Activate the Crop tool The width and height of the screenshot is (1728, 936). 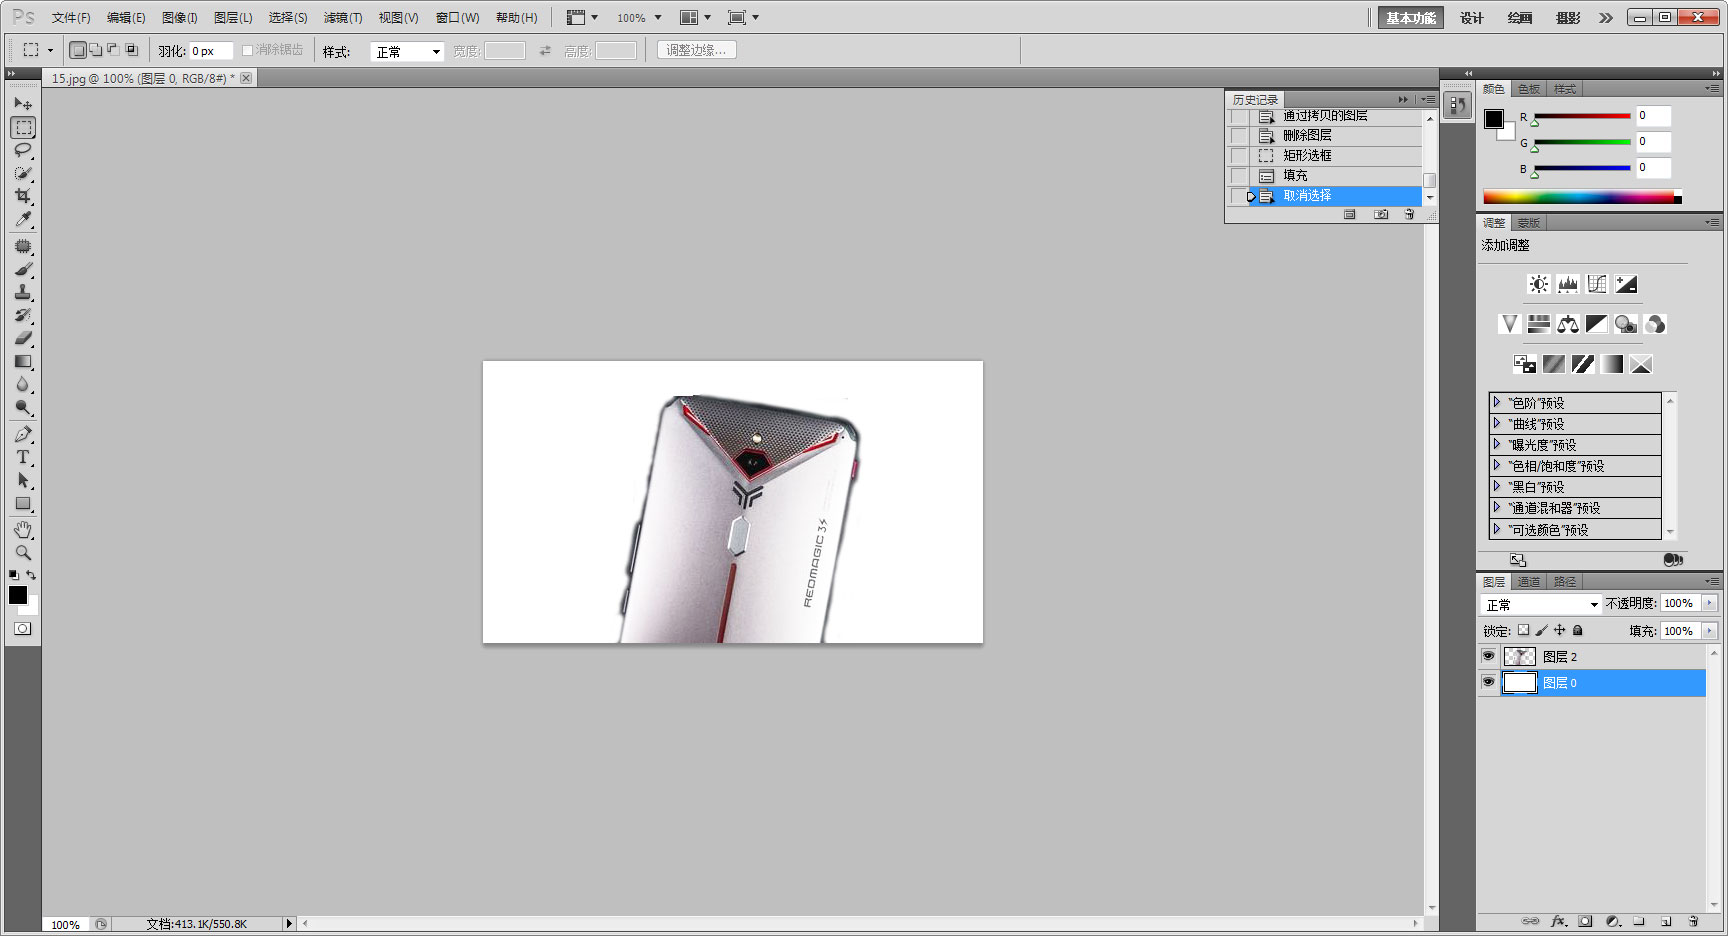click(x=22, y=196)
